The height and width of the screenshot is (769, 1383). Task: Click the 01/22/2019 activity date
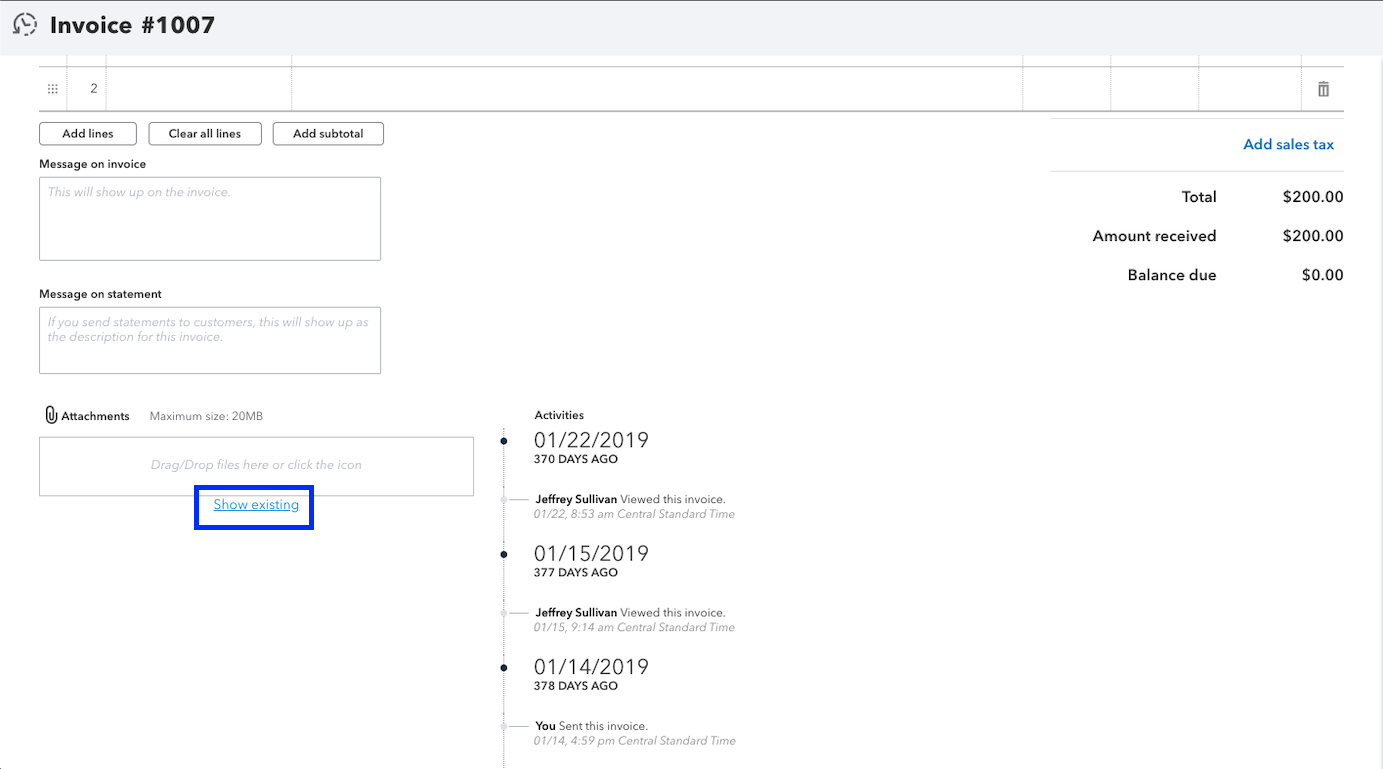(x=591, y=440)
